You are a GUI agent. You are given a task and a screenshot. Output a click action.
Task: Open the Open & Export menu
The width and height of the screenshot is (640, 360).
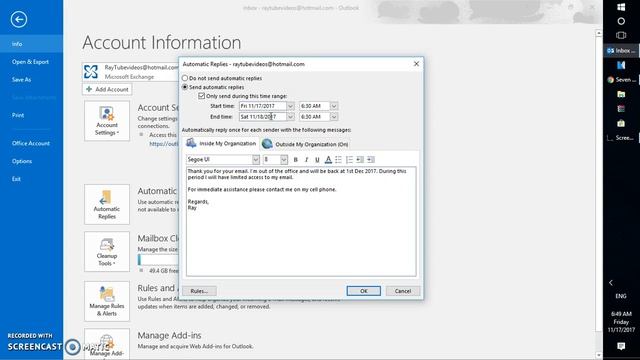point(31,62)
